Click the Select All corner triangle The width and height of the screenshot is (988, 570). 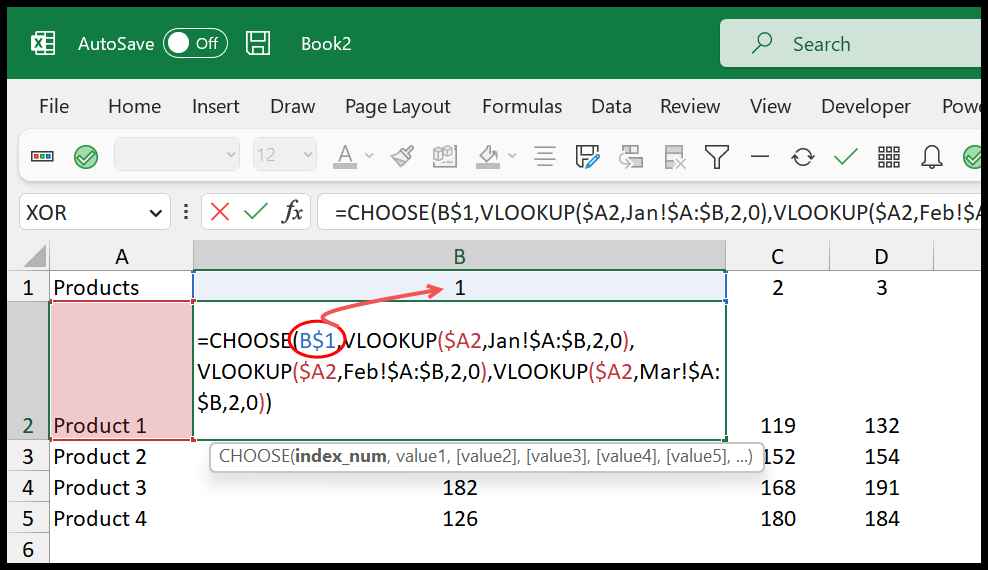point(33,256)
